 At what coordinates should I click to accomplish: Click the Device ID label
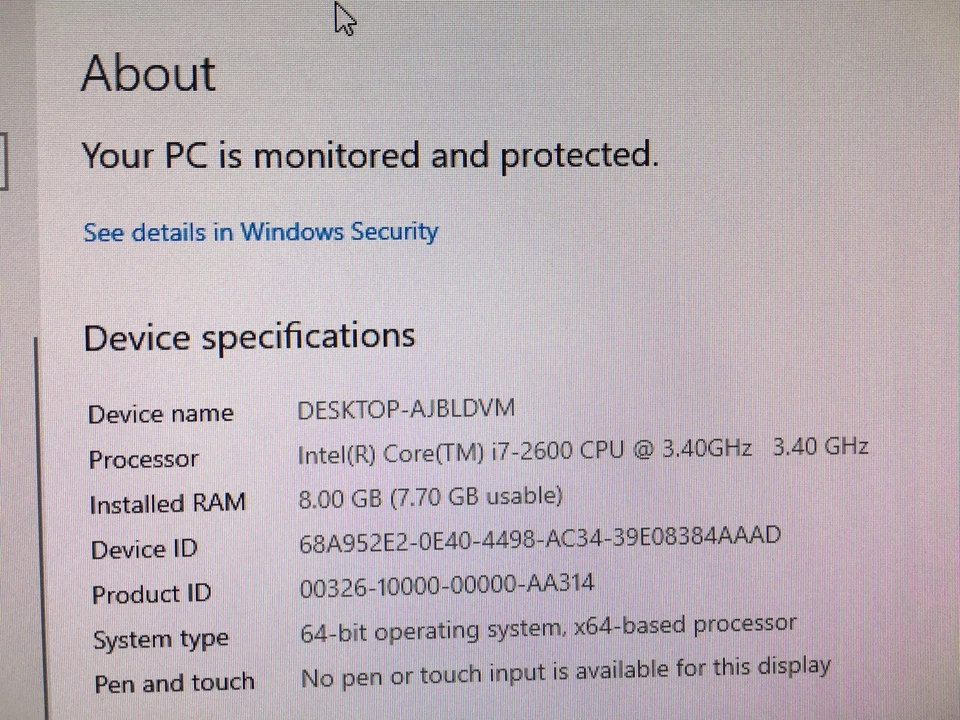[144, 549]
